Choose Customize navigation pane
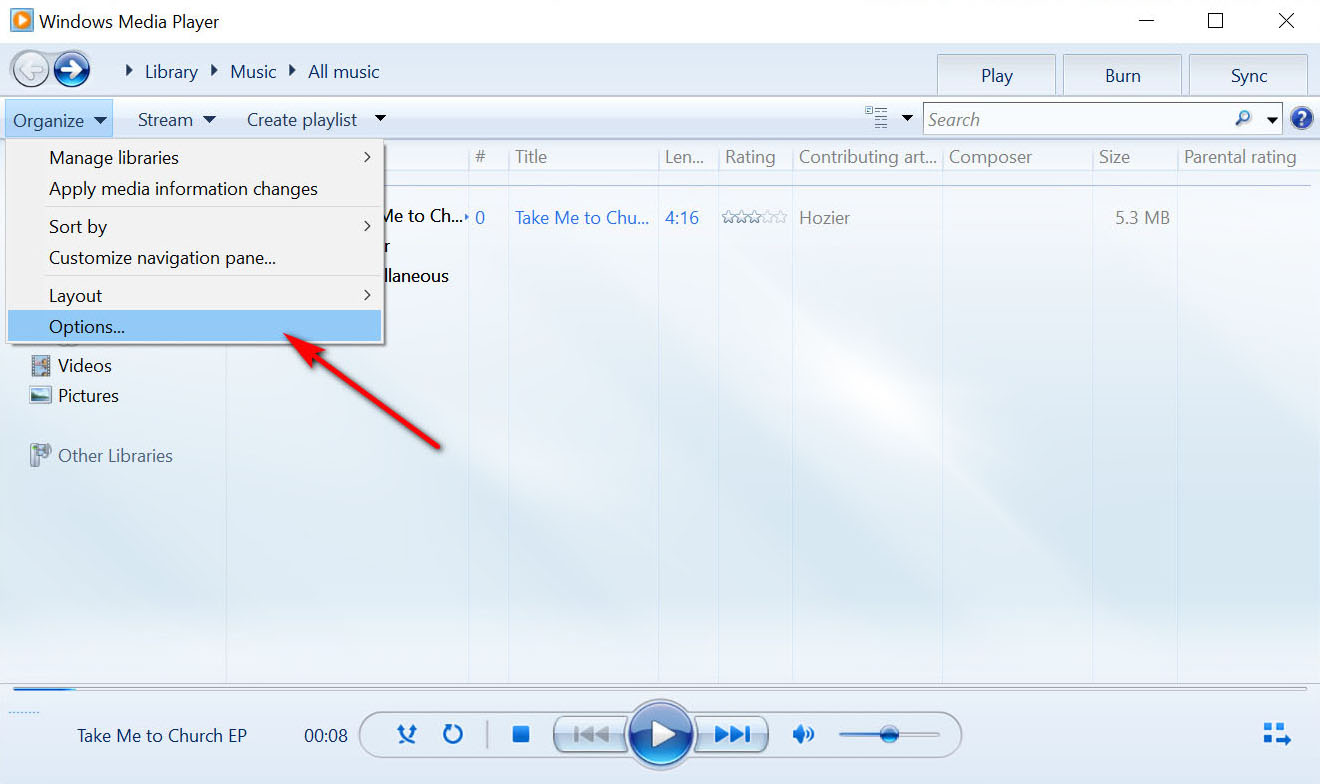The height and width of the screenshot is (784, 1320). tap(195, 257)
